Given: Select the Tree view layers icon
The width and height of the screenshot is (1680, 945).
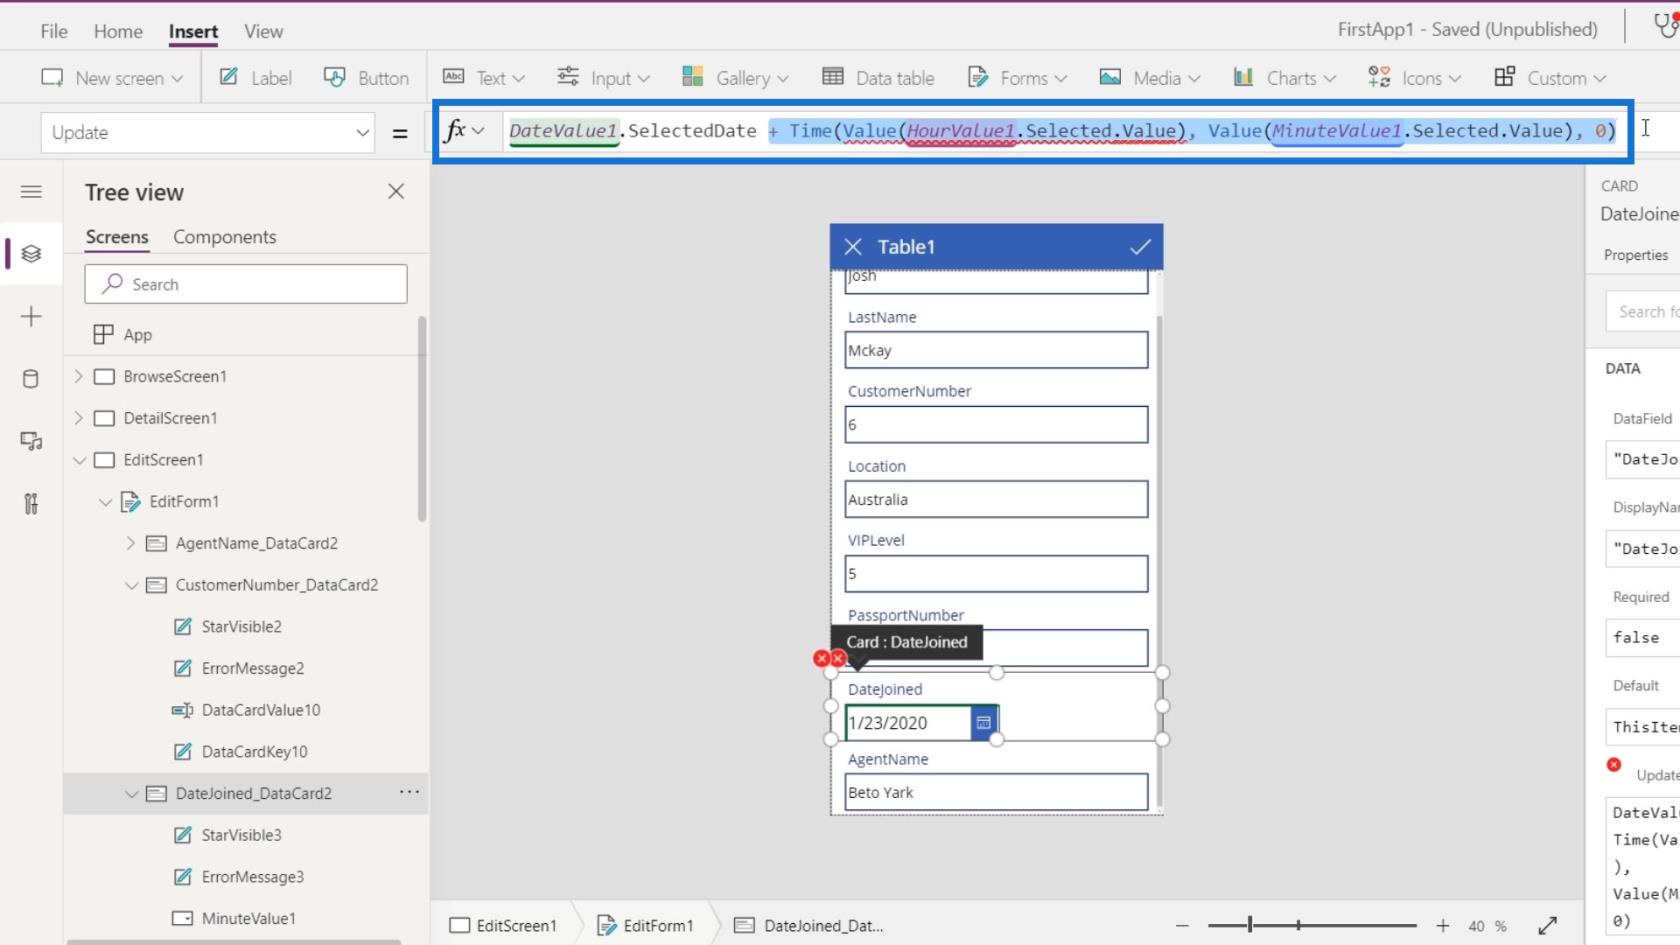Looking at the screenshot, I should [x=31, y=254].
